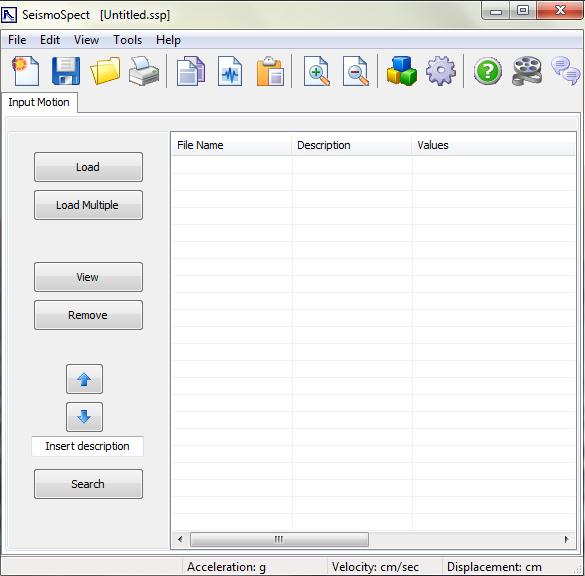Click the Insert description field
This screenshot has height=576, width=585.
pos(88,446)
